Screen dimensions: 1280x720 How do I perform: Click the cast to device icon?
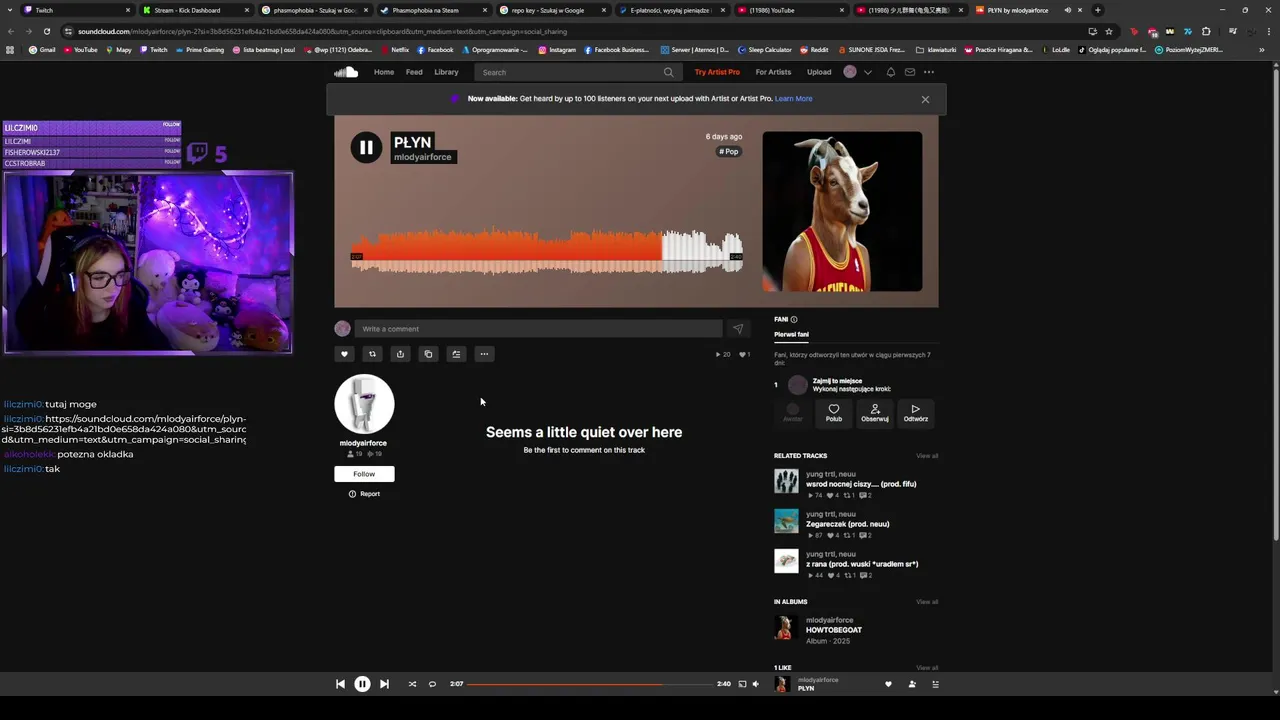[742, 684]
